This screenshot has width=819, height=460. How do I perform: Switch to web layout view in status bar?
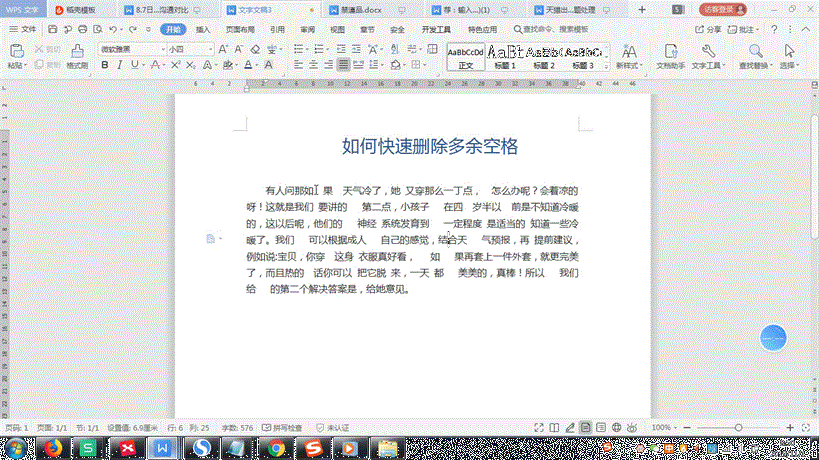click(617, 427)
